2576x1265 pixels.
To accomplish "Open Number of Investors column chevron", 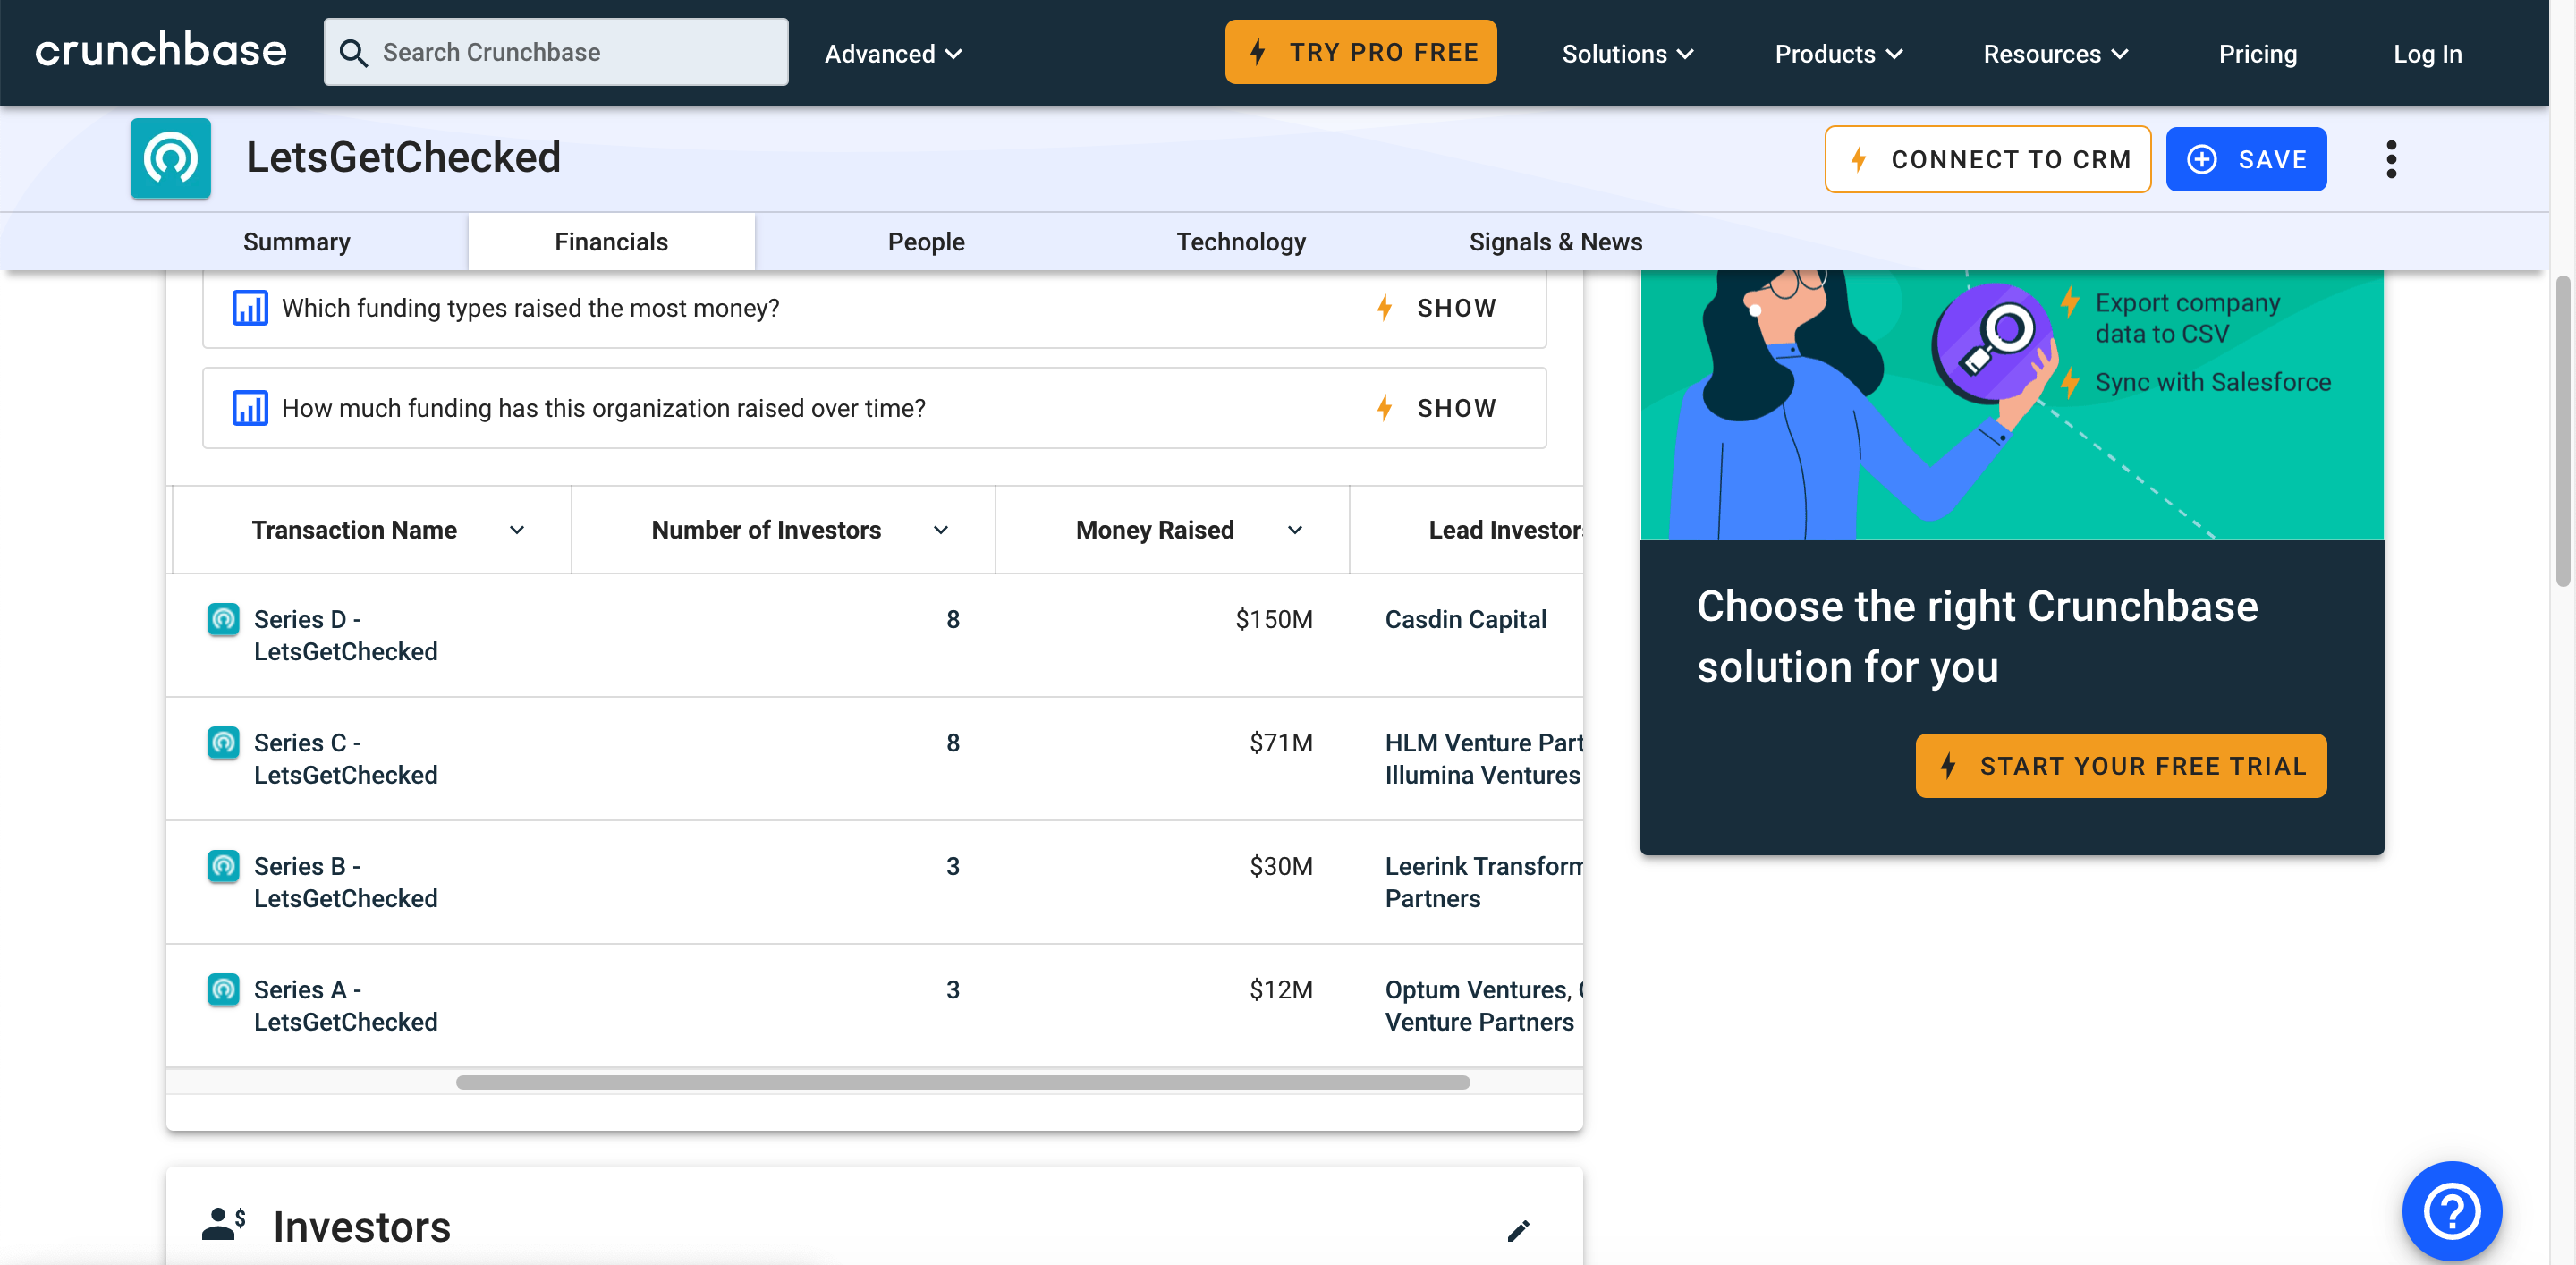I will pos(941,530).
